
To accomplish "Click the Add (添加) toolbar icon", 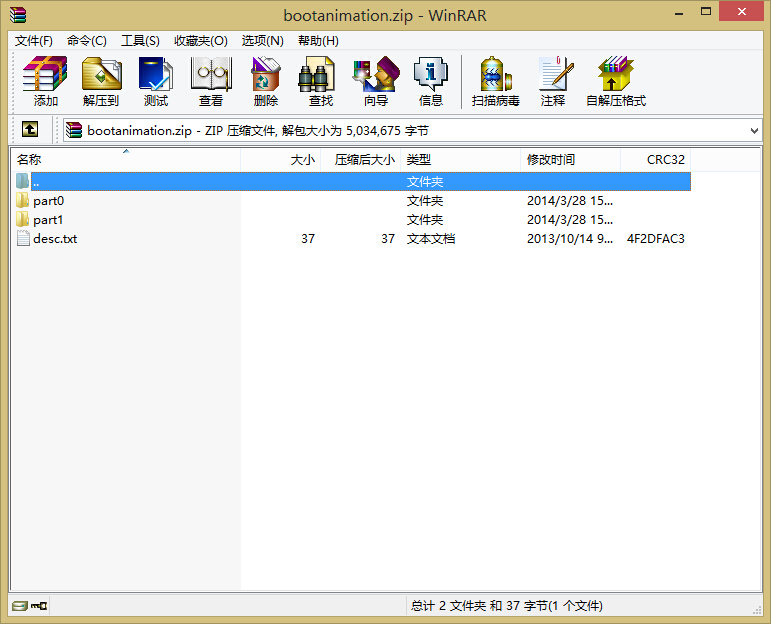I will click(x=45, y=81).
